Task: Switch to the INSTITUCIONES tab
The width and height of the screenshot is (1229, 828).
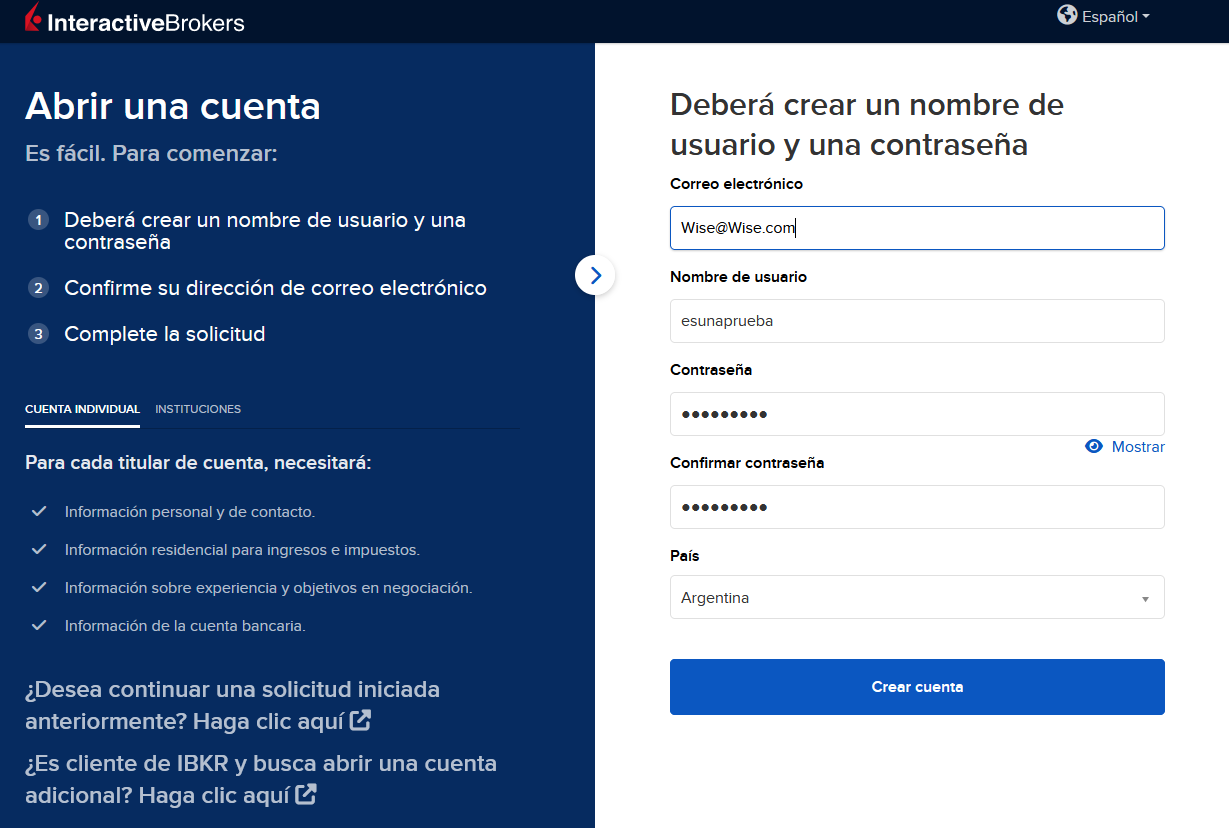Action: (198, 409)
